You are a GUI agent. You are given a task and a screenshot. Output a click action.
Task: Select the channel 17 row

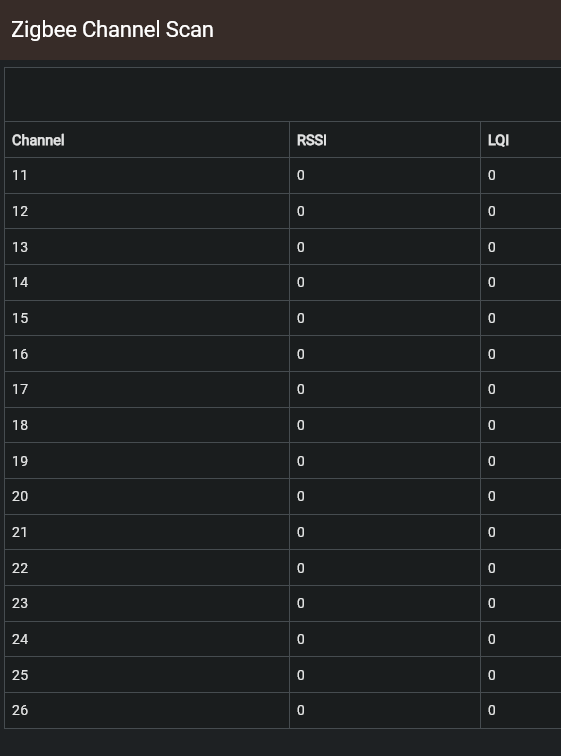(283, 390)
